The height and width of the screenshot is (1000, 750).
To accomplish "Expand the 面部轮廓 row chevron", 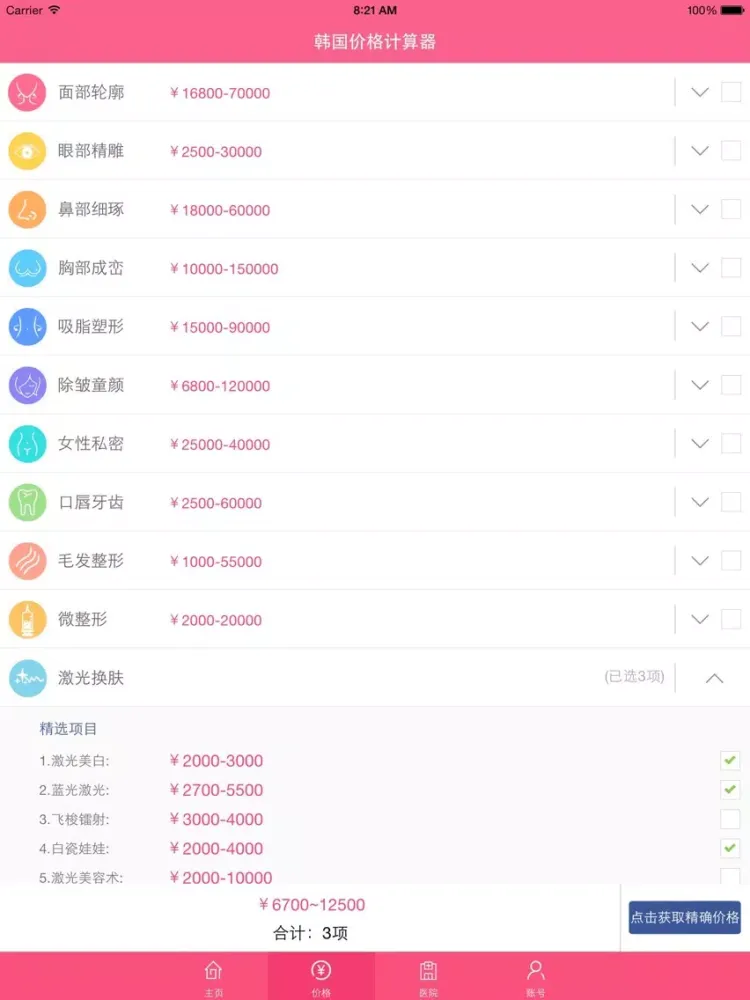I will coord(700,92).
